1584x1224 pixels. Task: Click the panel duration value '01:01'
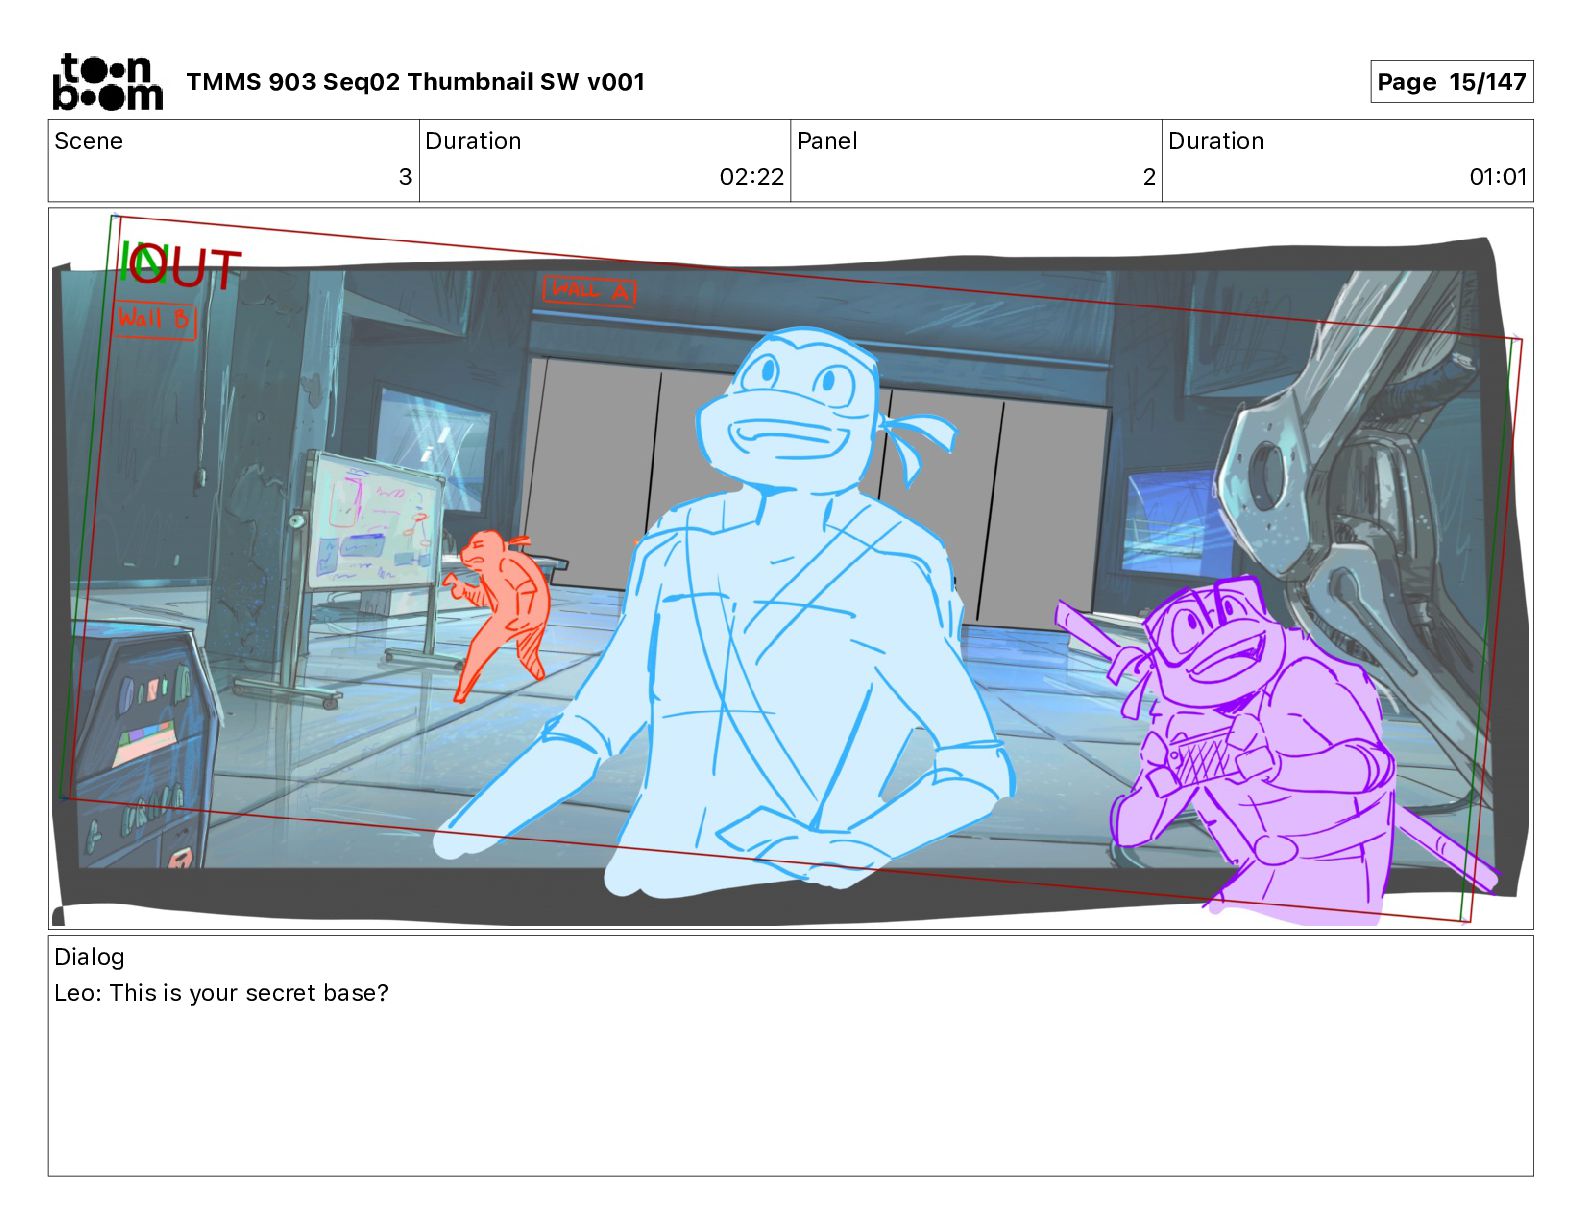[1498, 177]
